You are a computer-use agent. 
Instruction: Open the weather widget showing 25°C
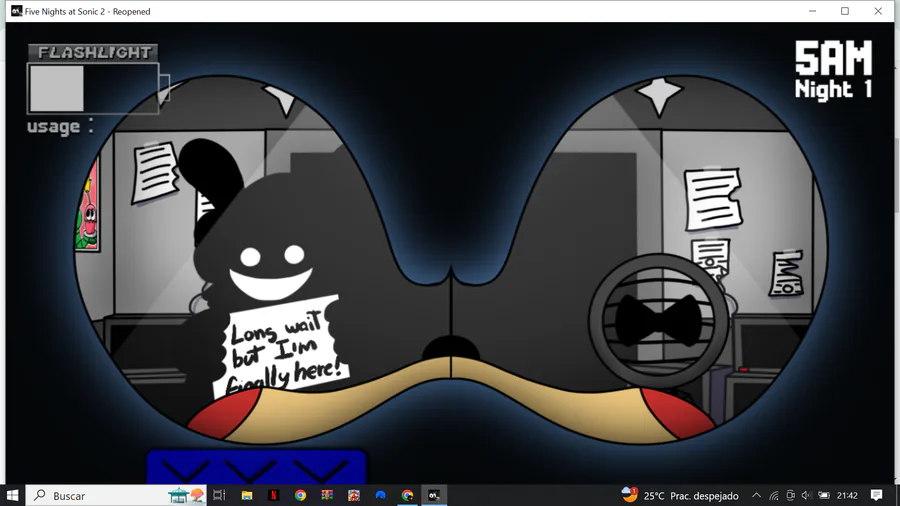click(x=680, y=495)
